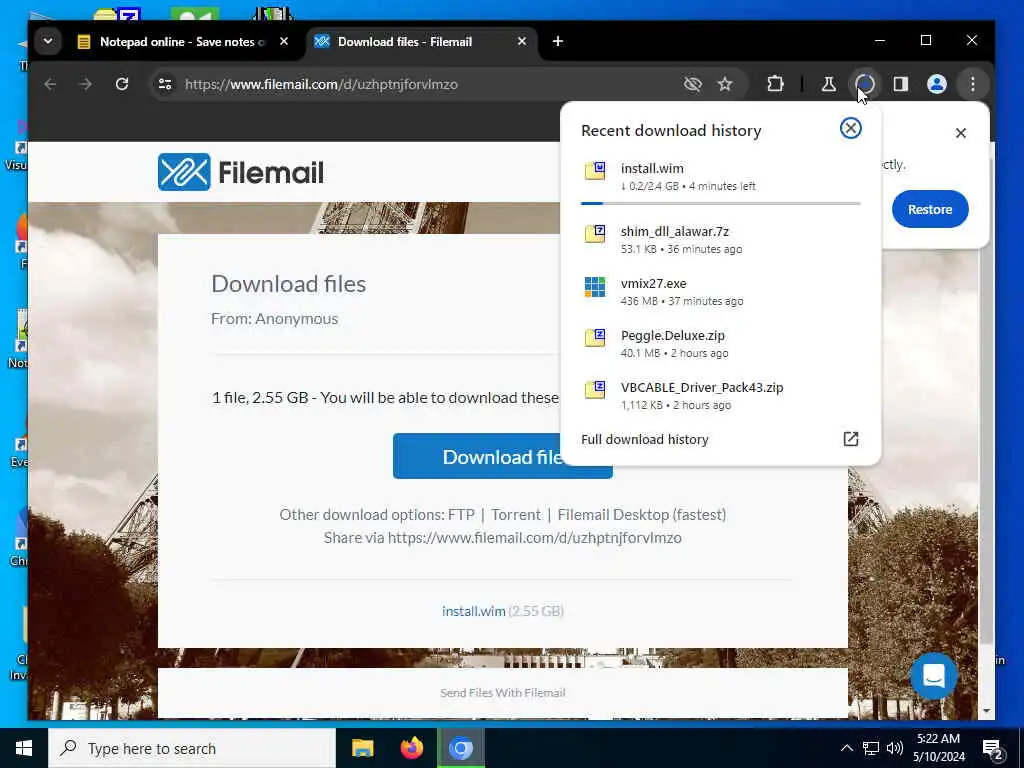Viewport: 1024px width, 768px height.
Task: Choose Torrent download option
Action: tap(516, 515)
